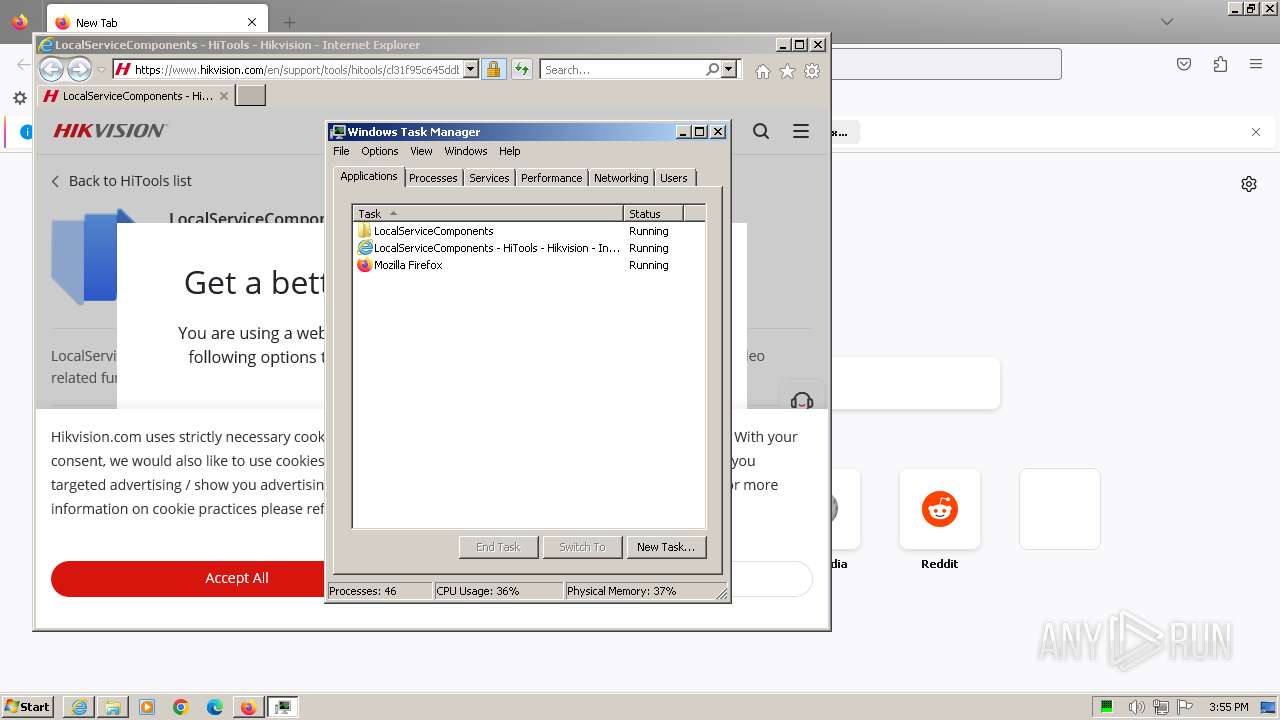Switch to Networking tab

pyautogui.click(x=621, y=178)
